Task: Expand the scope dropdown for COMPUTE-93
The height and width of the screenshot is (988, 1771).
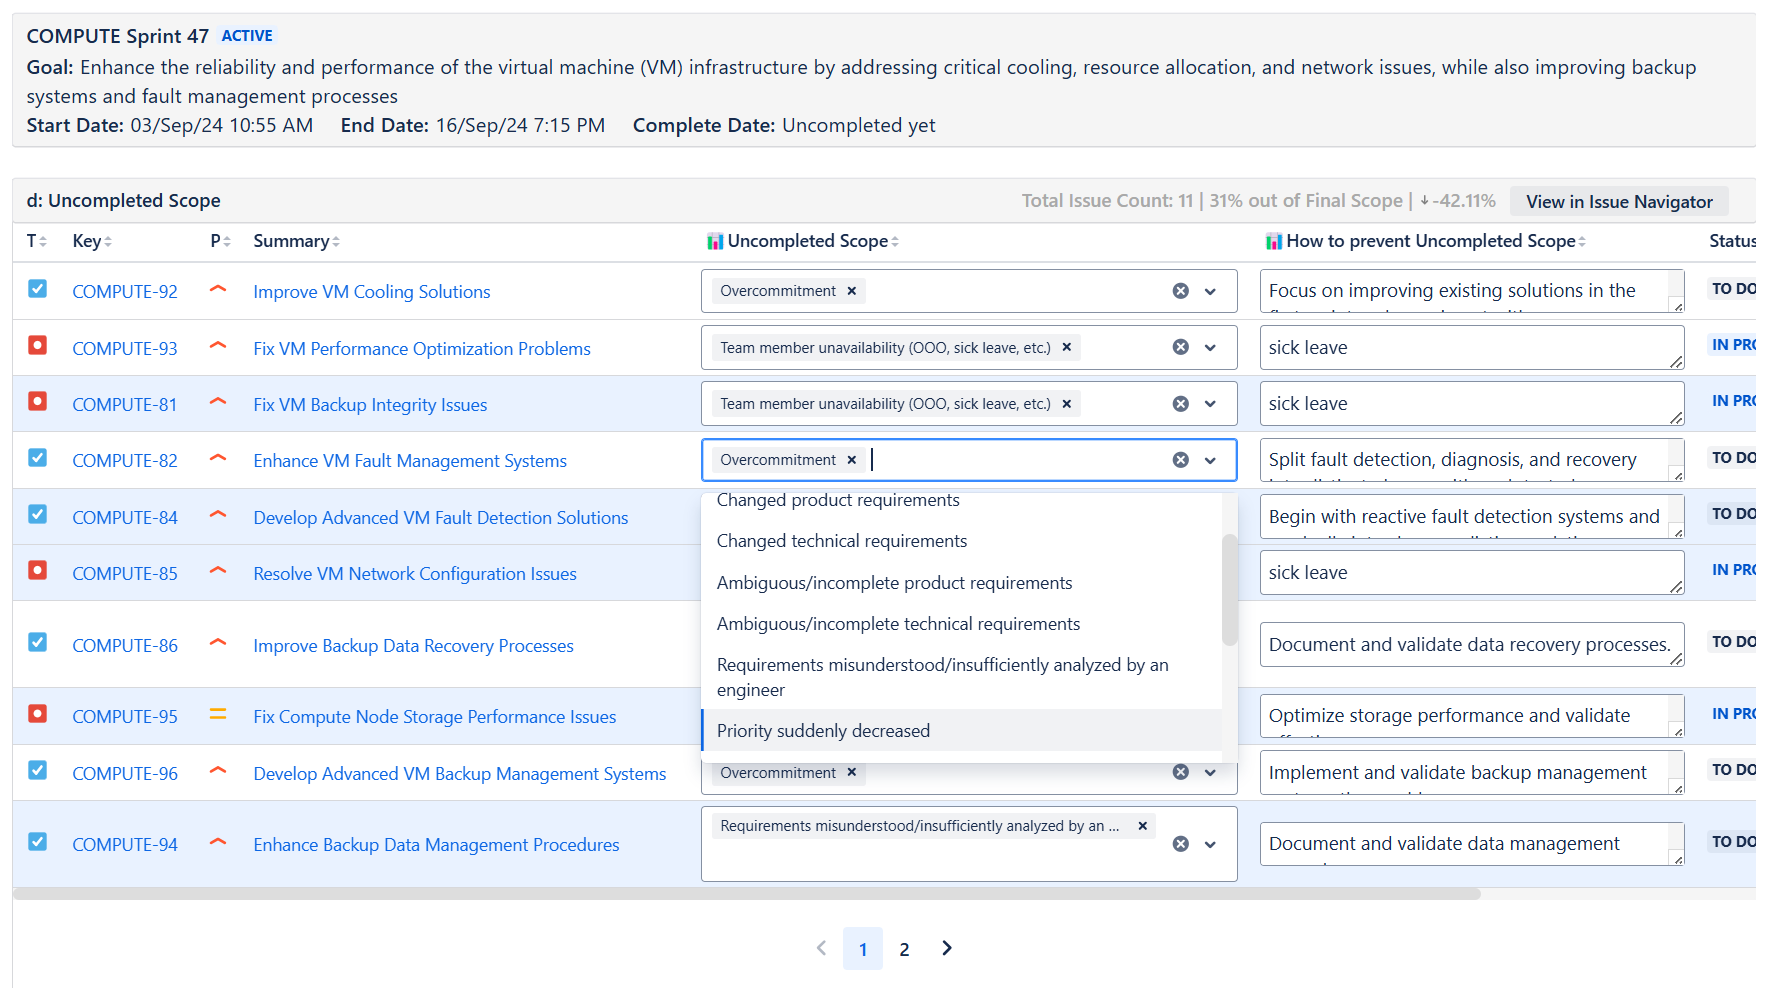Action: [1210, 347]
